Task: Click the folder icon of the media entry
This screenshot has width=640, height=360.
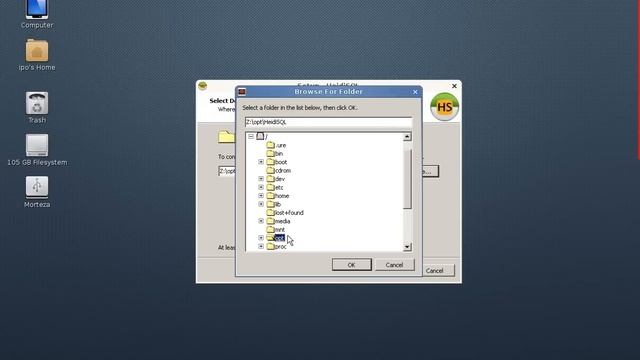Action: [x=270, y=221]
